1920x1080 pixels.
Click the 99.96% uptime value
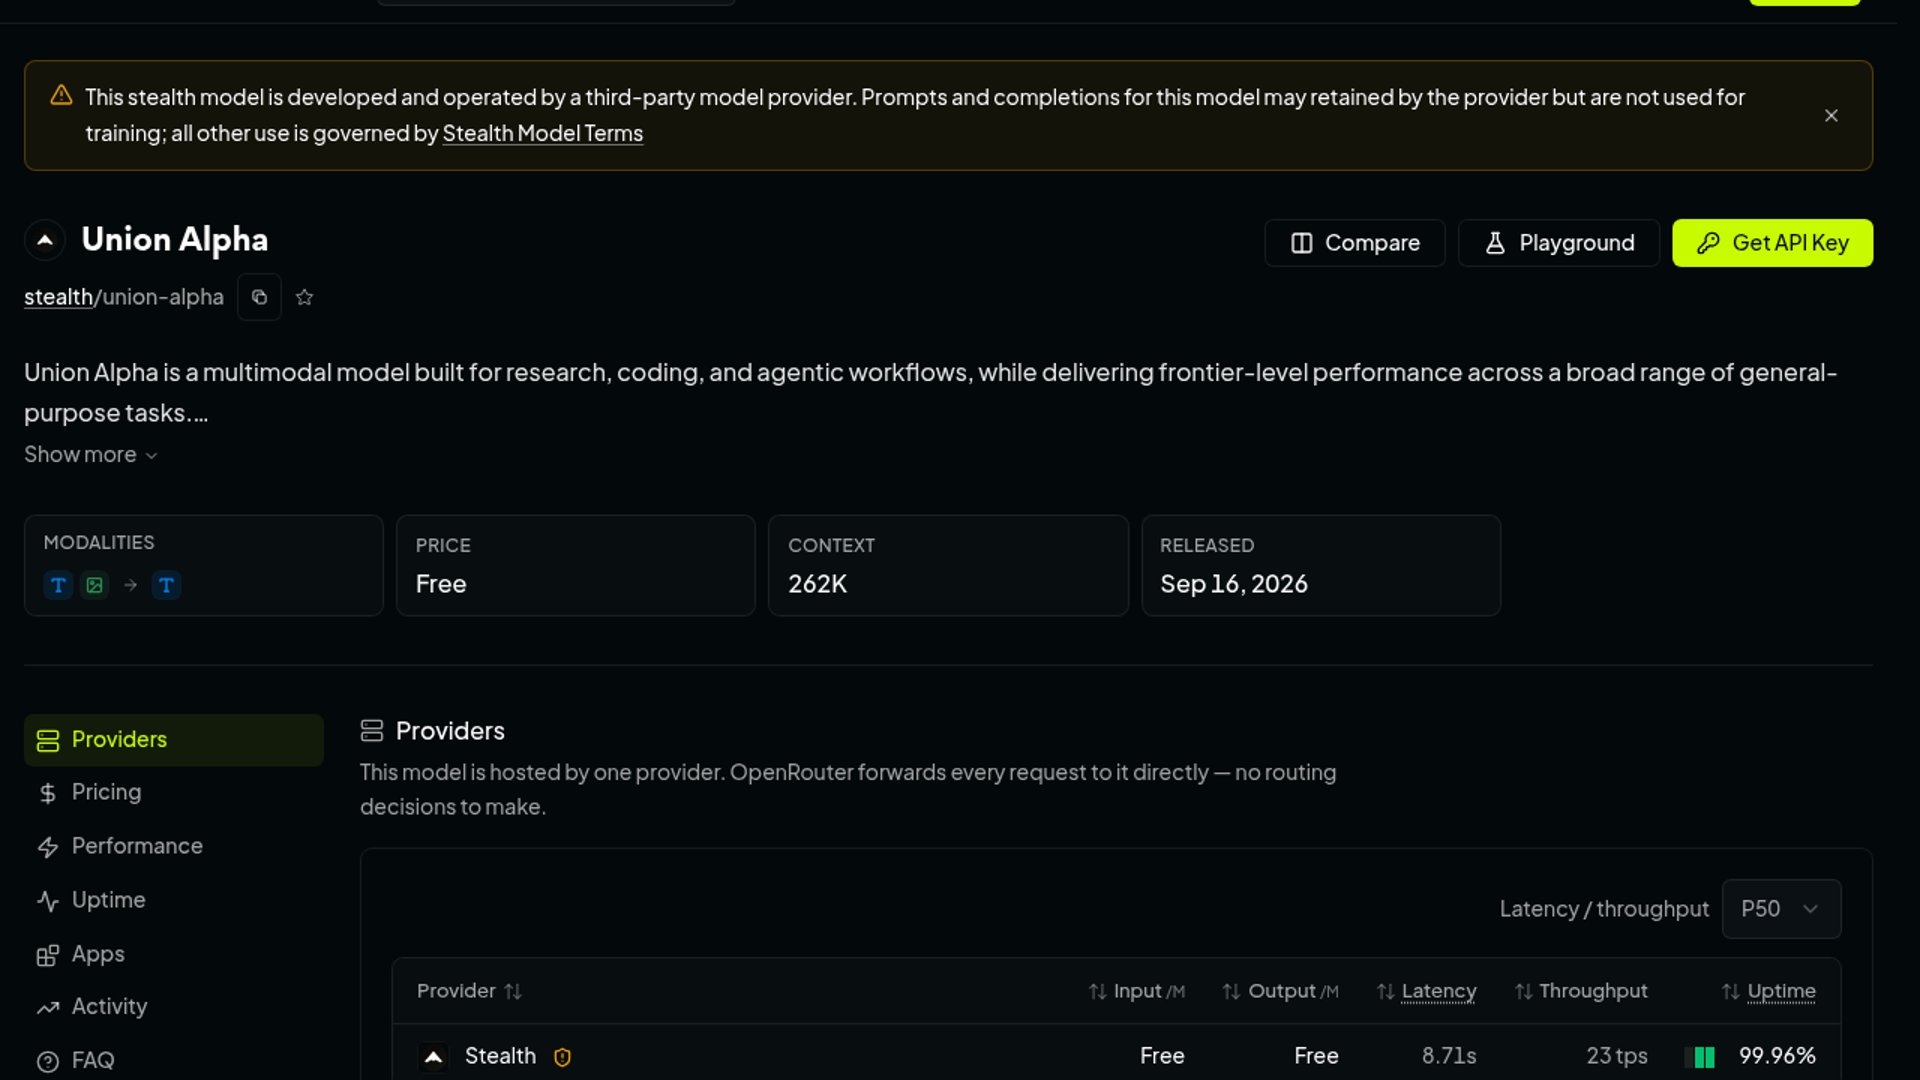pyautogui.click(x=1777, y=1056)
